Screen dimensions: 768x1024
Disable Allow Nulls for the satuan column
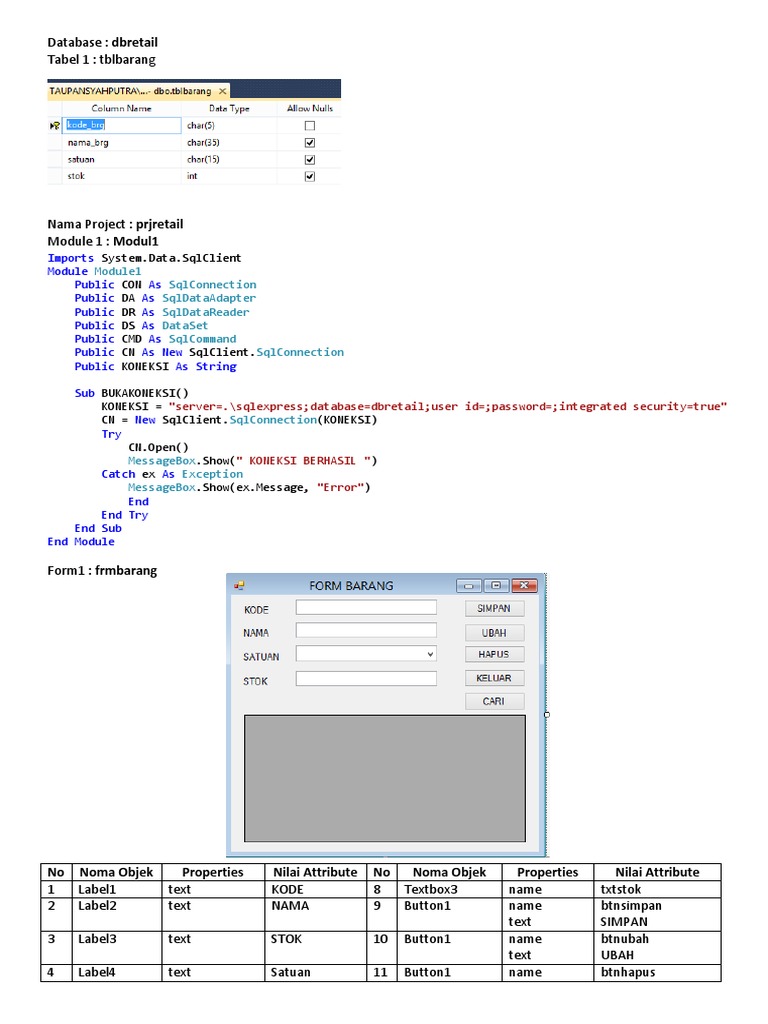tap(309, 160)
